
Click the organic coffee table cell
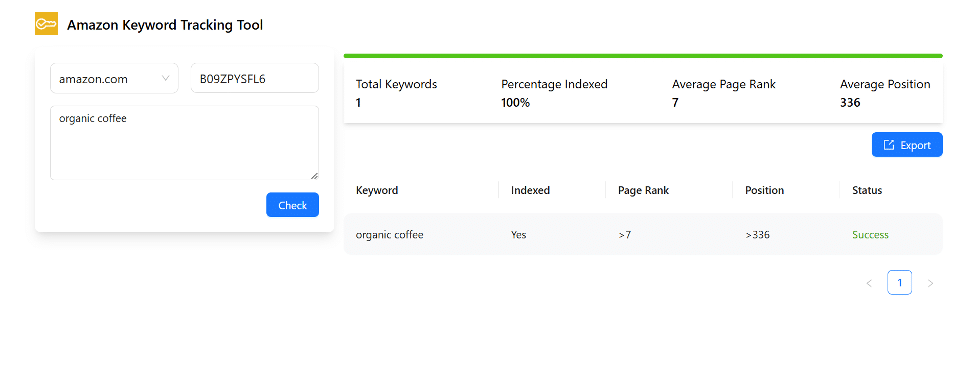click(x=389, y=234)
